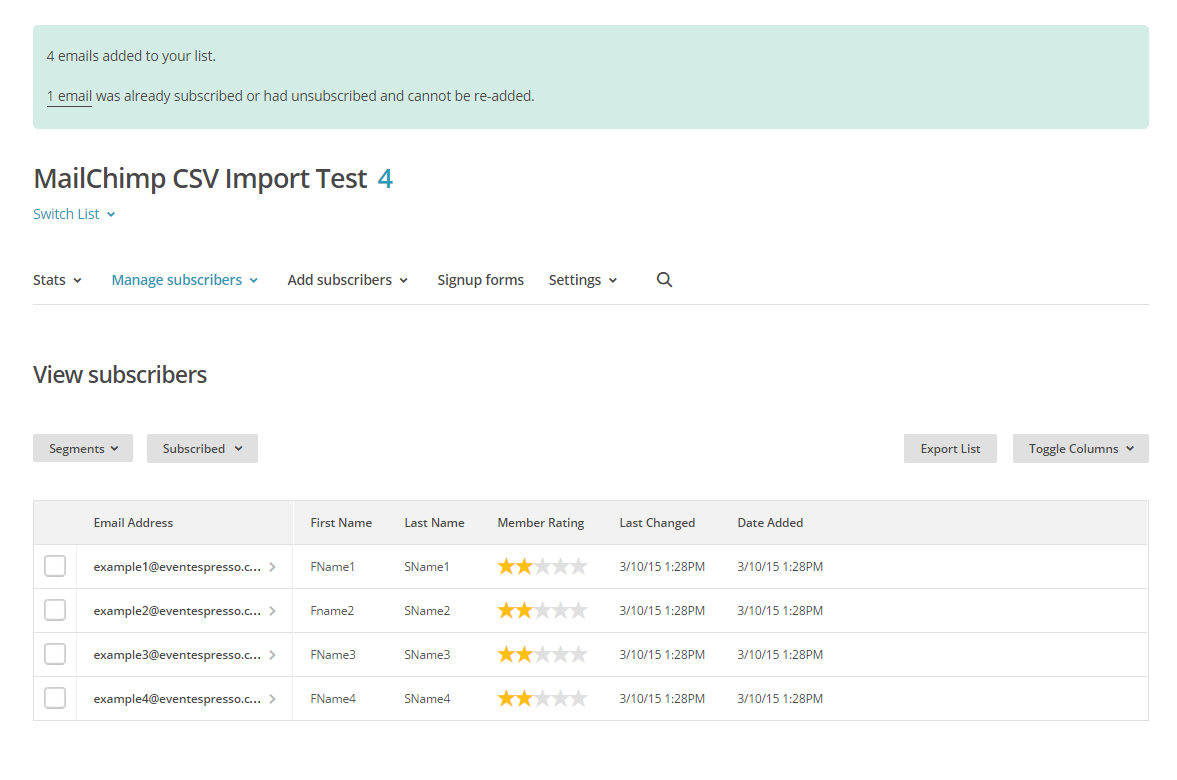Click the View subscribers heading

[120, 375]
